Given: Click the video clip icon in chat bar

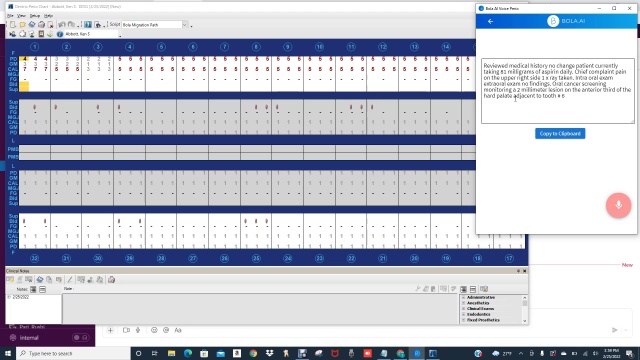Looking at the screenshot, I should [x=126, y=330].
